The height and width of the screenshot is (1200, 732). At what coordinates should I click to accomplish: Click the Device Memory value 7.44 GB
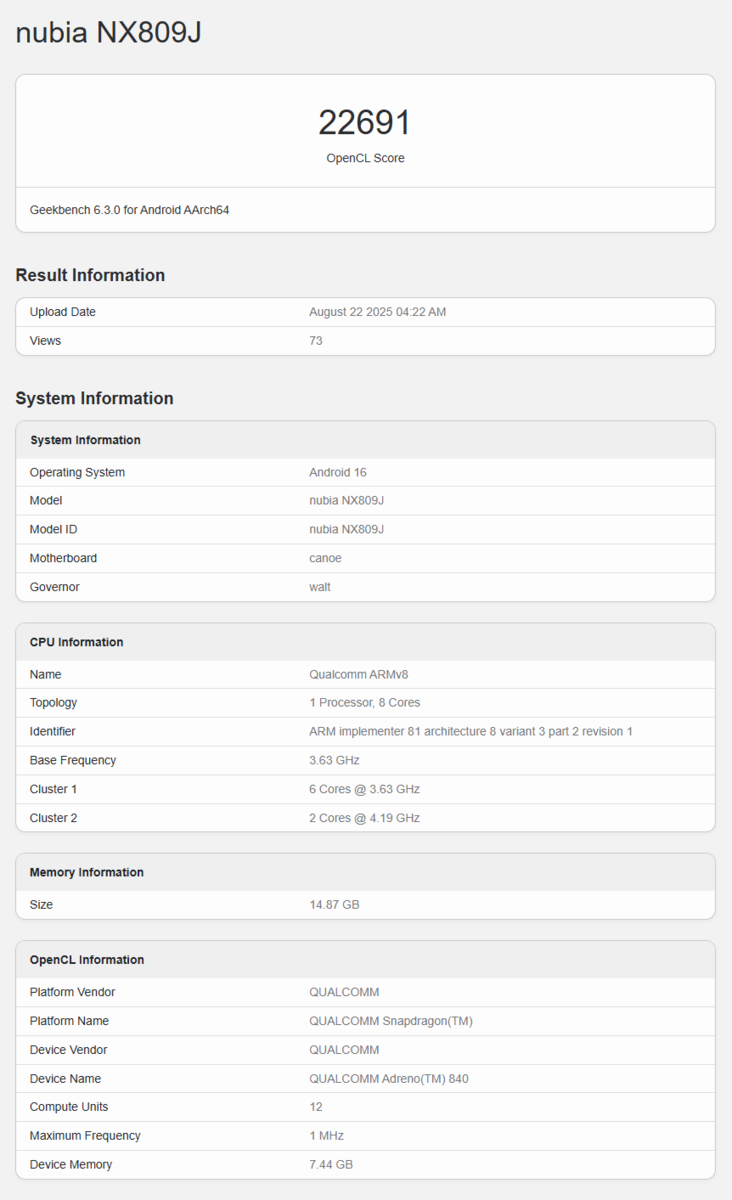click(331, 1165)
